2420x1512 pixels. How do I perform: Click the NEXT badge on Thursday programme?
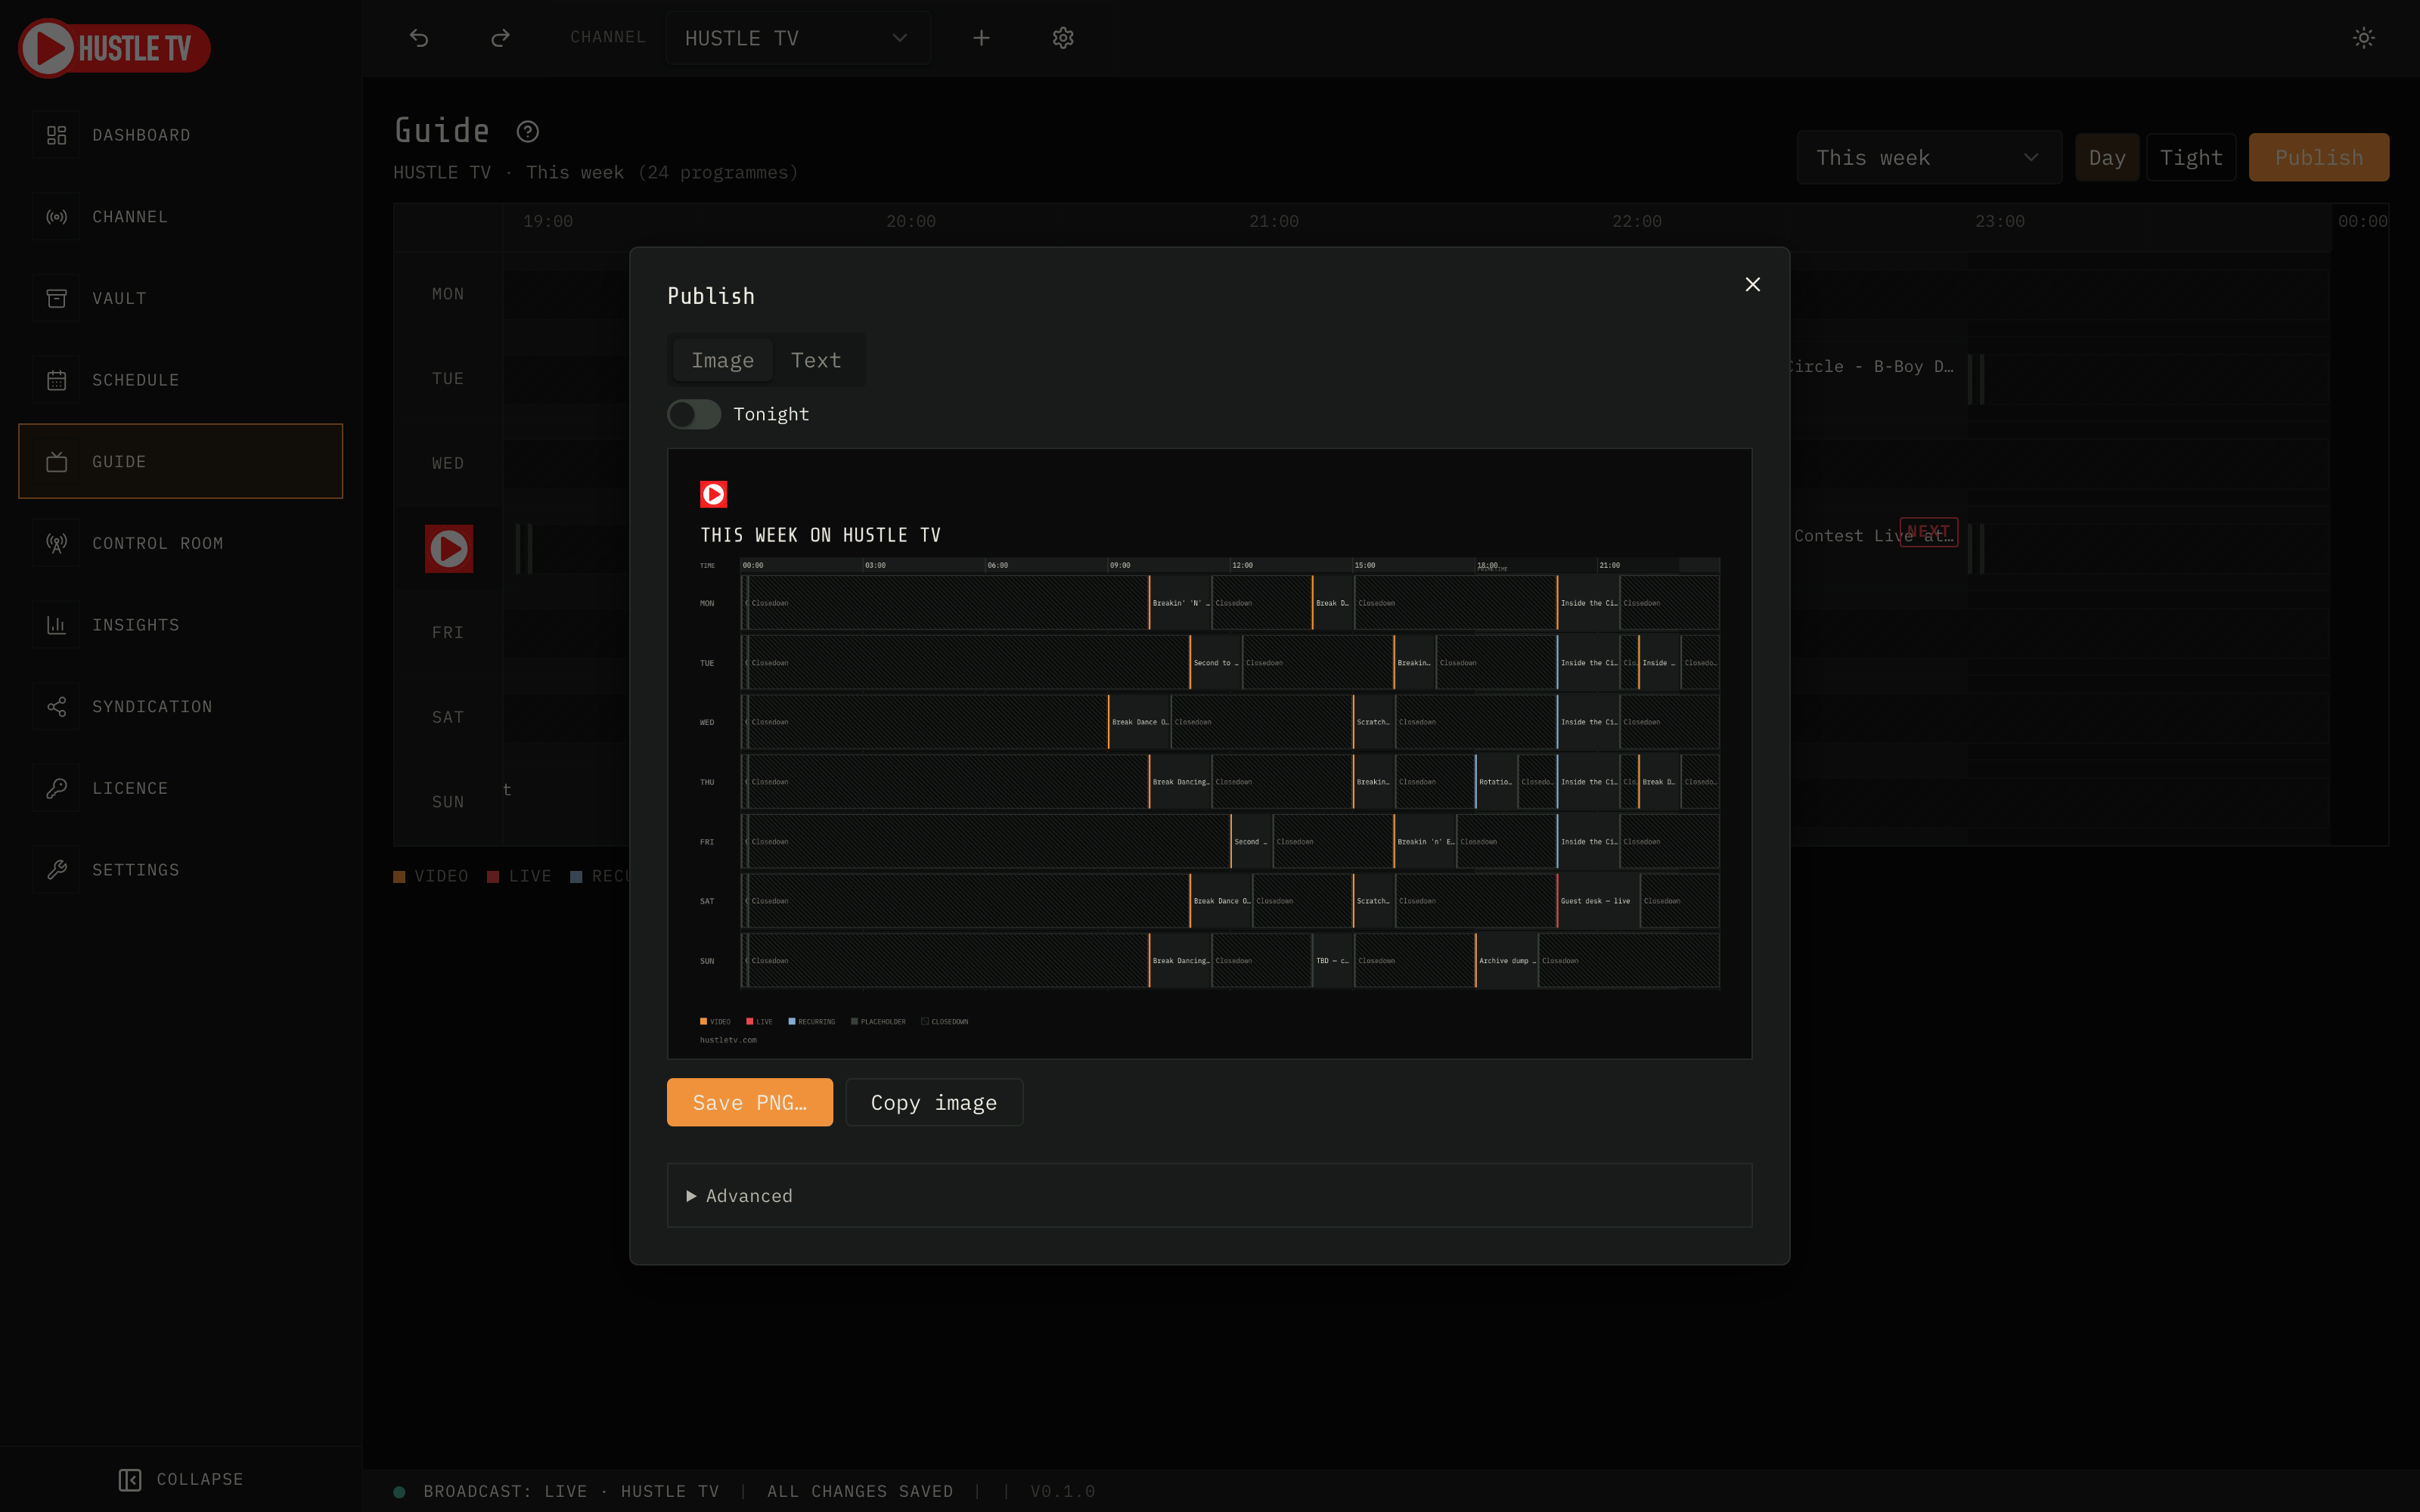[x=1928, y=532]
